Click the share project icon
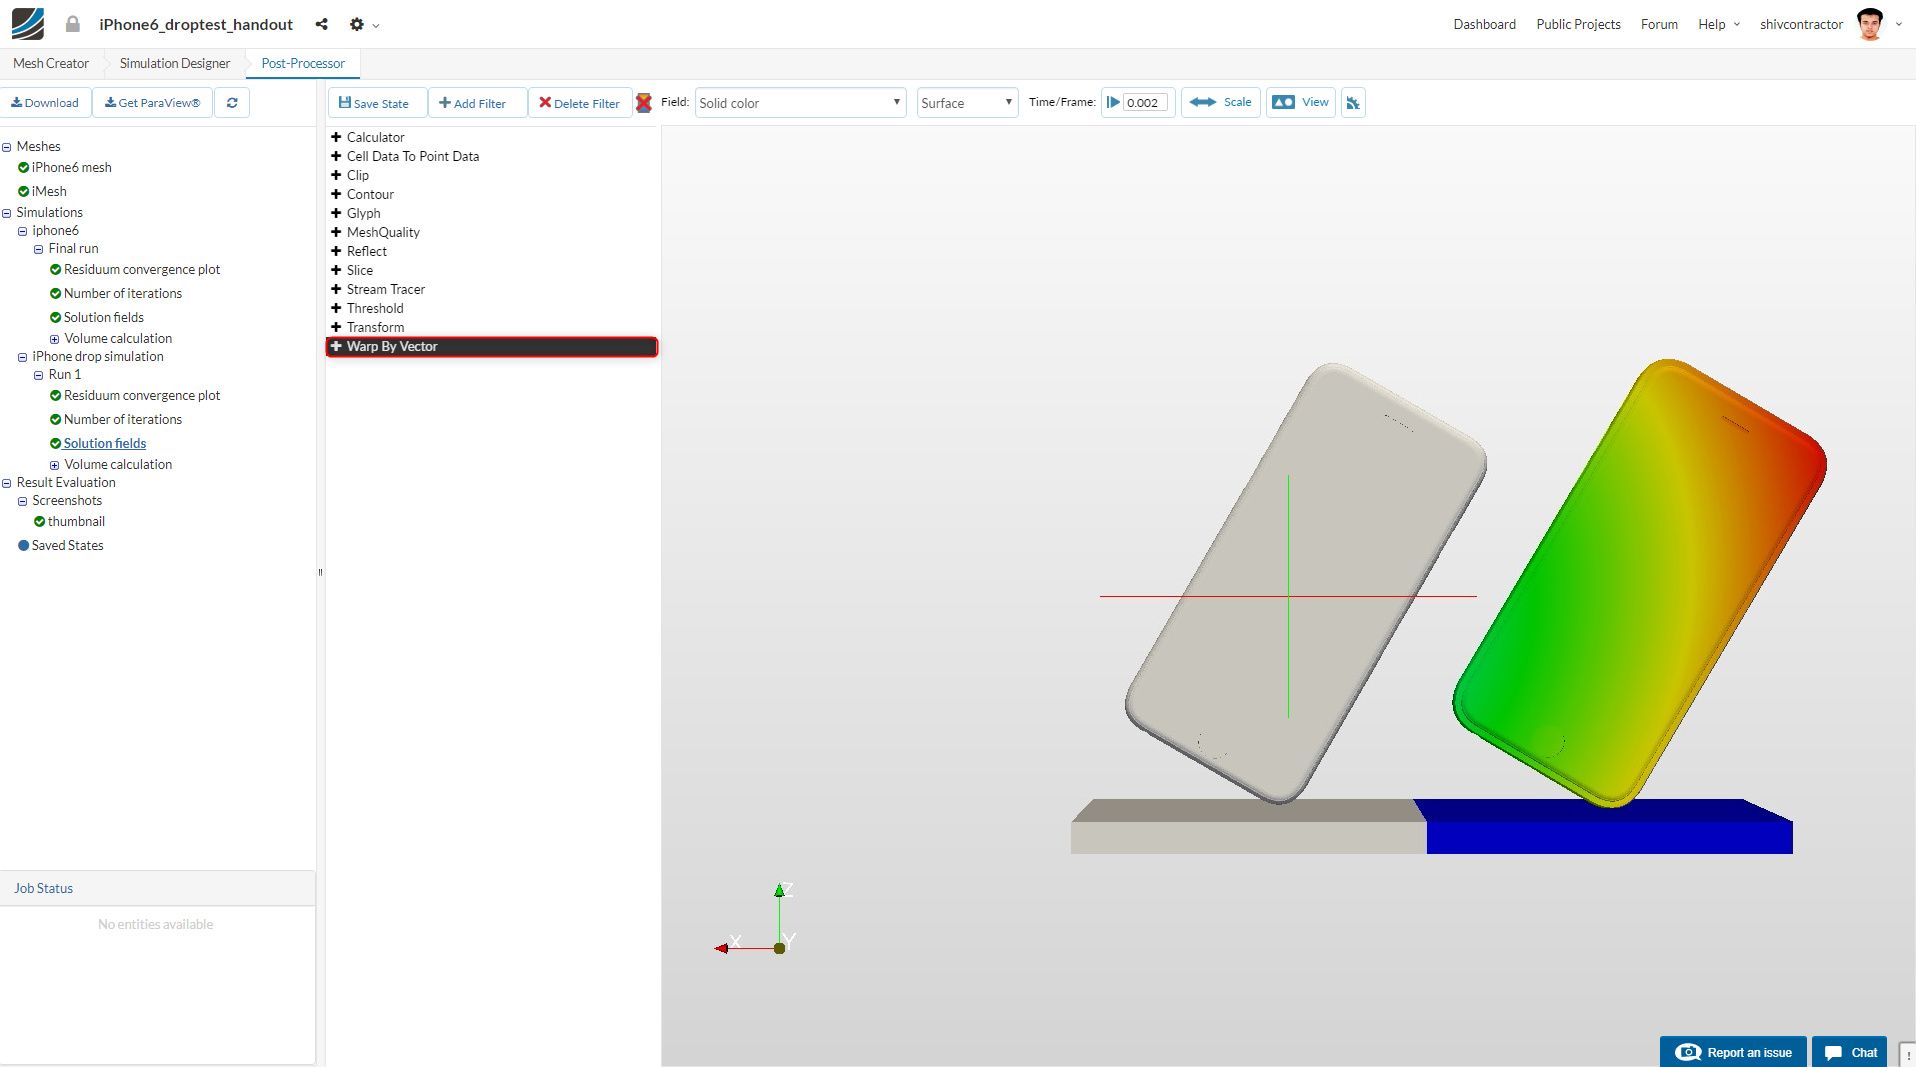Image resolution: width=1916 pixels, height=1067 pixels. 321,24
